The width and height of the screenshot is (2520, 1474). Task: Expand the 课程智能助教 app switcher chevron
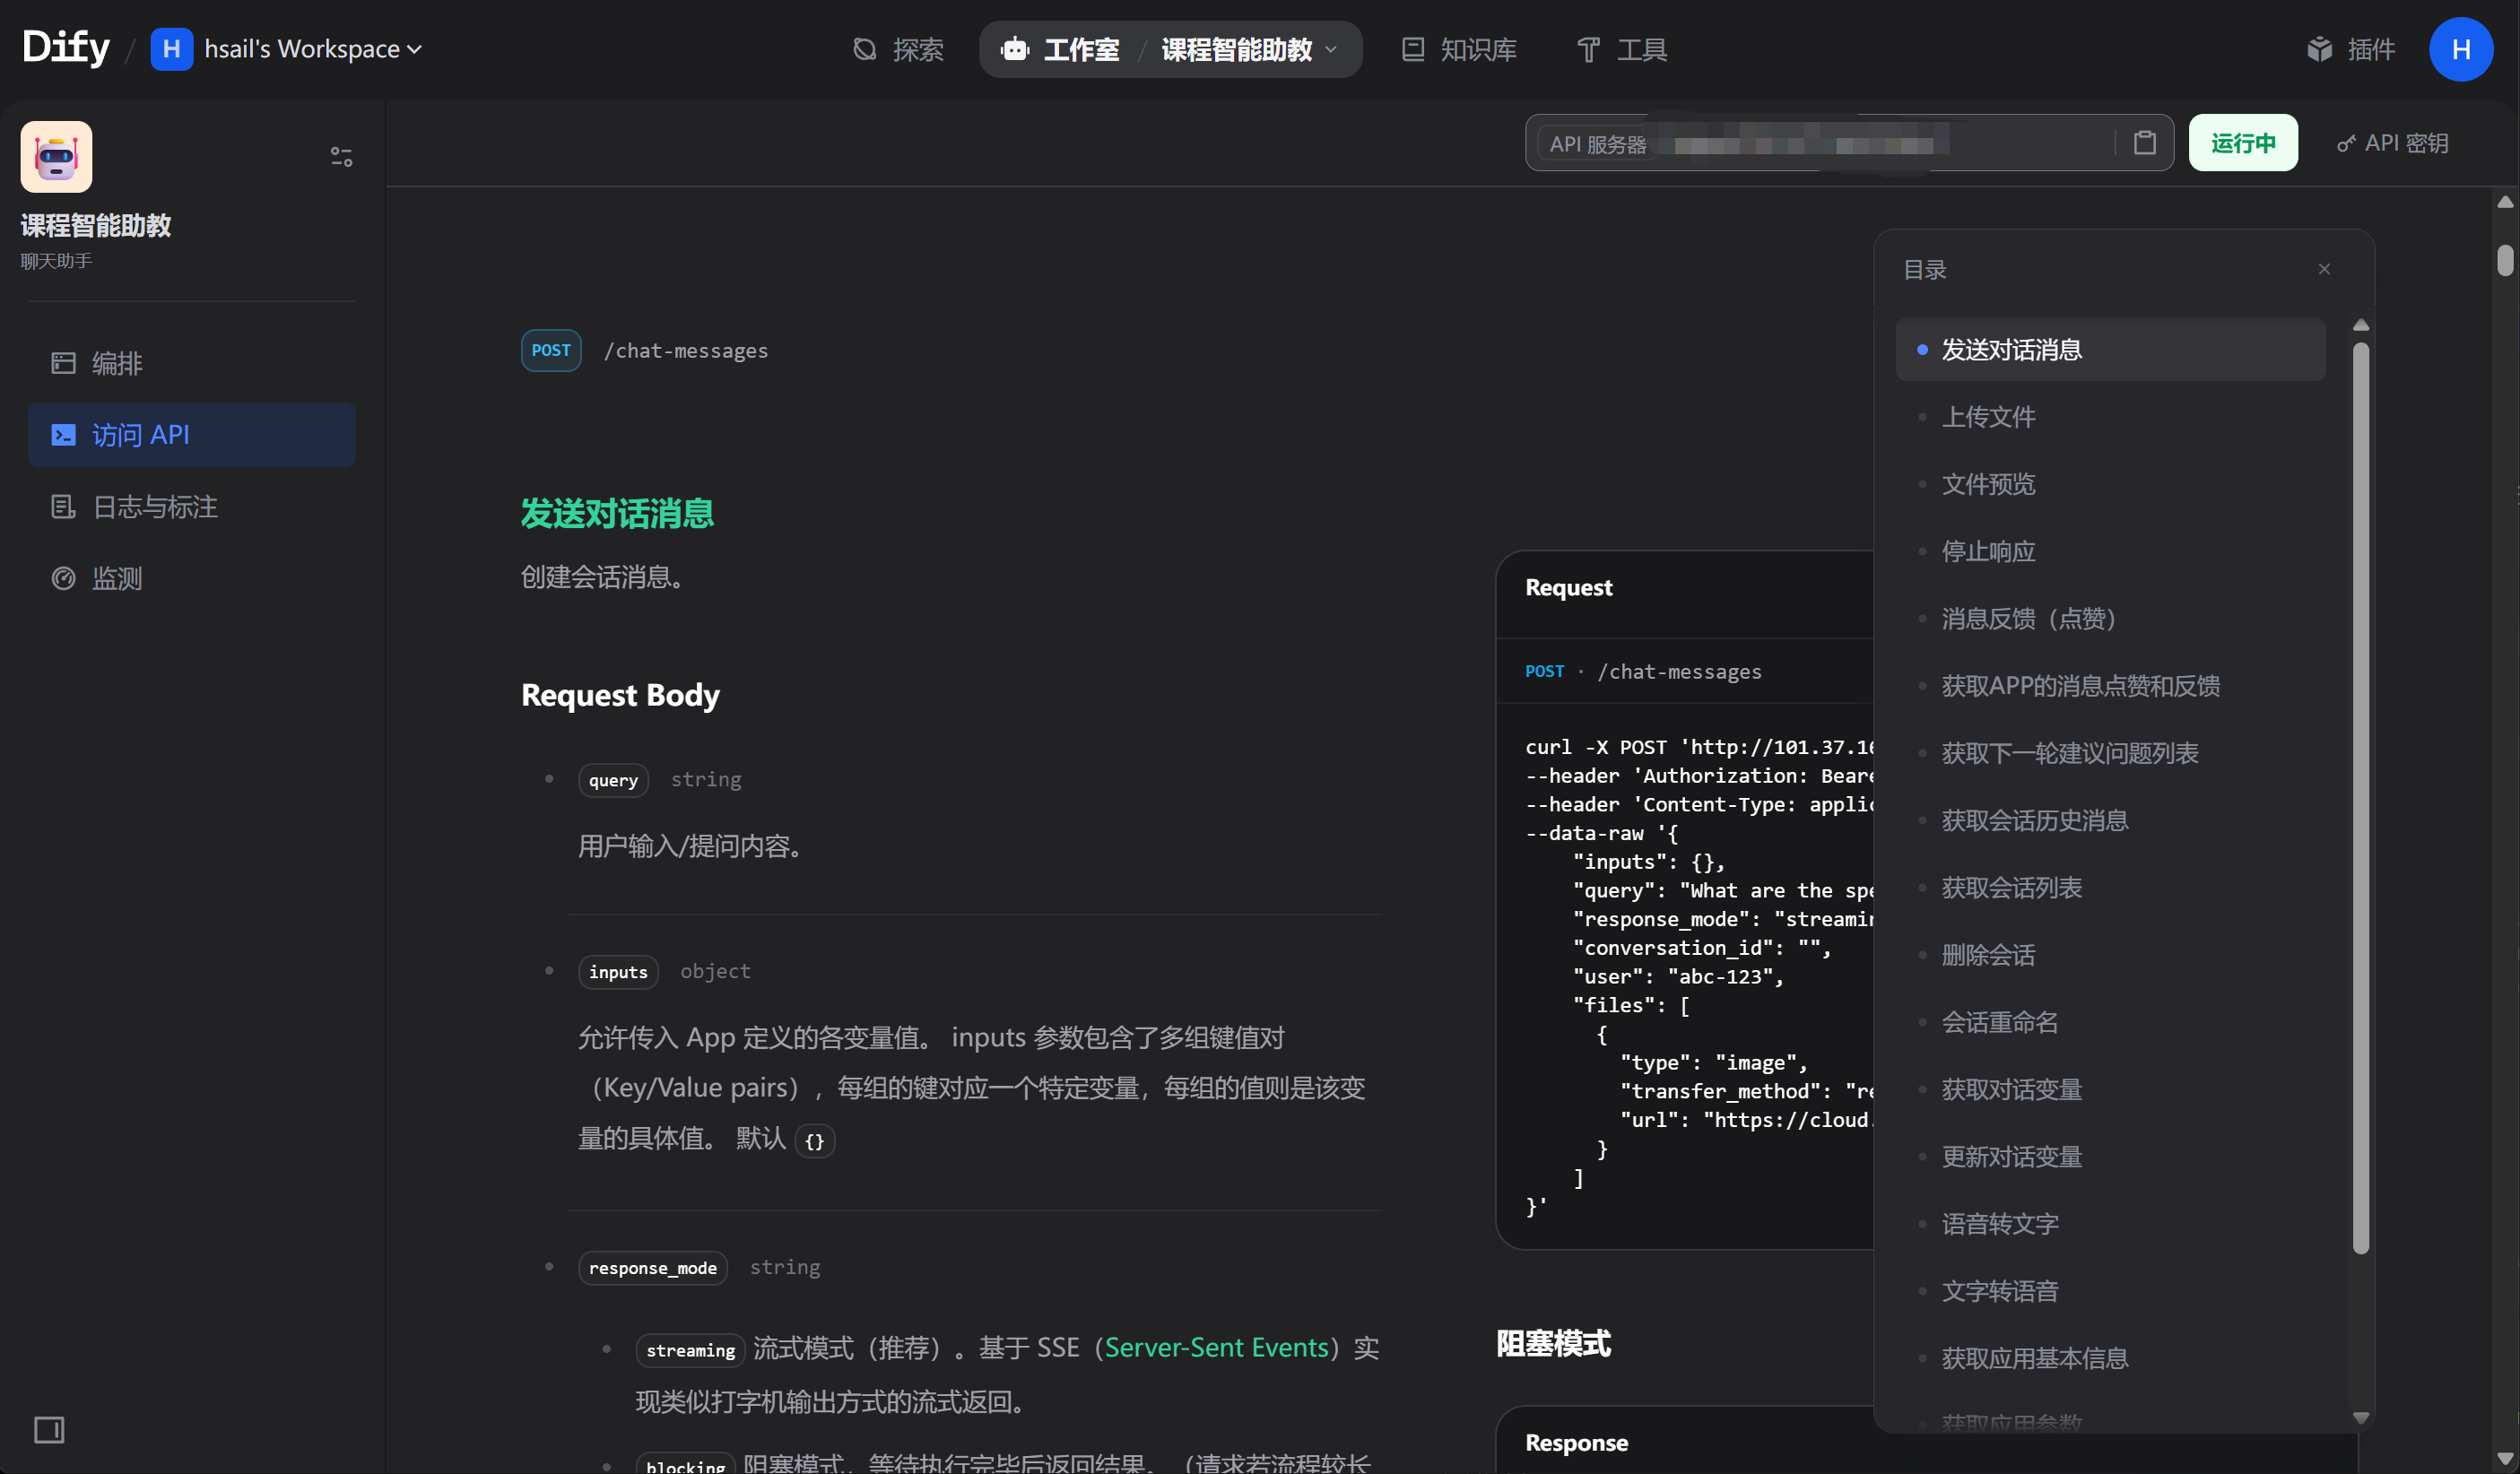pyautogui.click(x=1331, y=49)
